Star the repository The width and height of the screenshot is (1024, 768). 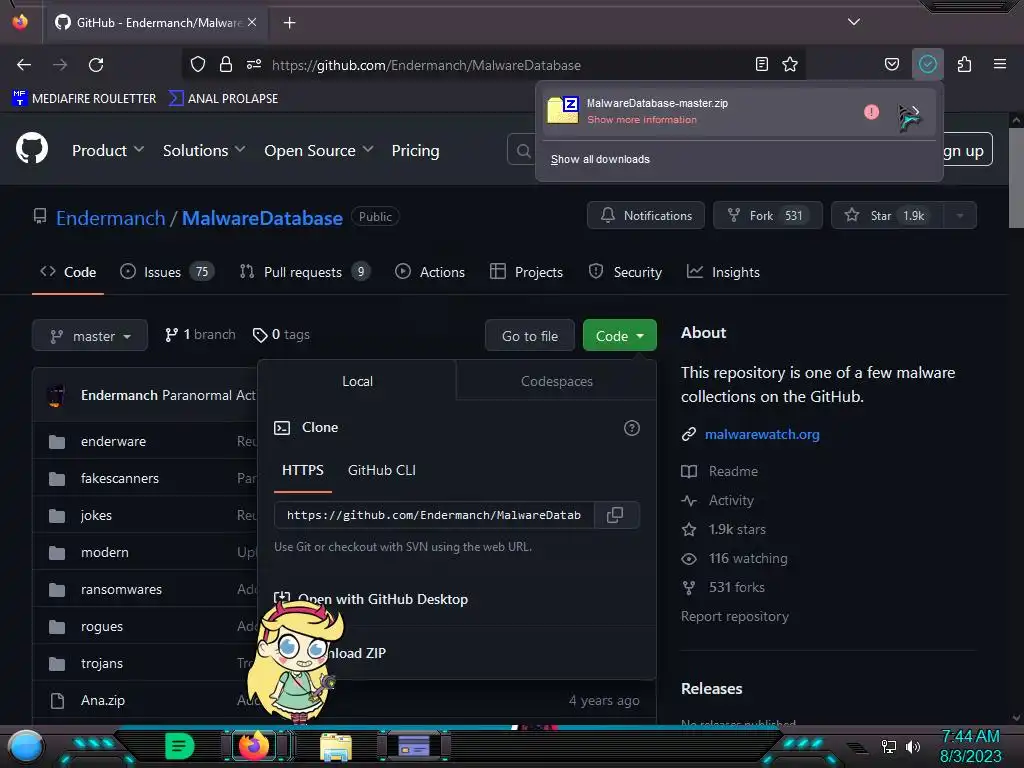click(x=887, y=216)
